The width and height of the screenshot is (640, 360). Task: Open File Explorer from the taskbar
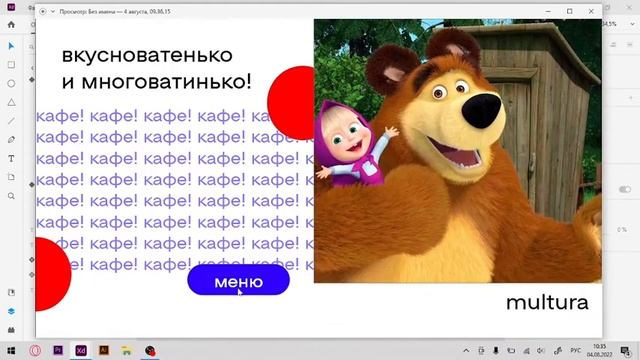[x=127, y=350]
